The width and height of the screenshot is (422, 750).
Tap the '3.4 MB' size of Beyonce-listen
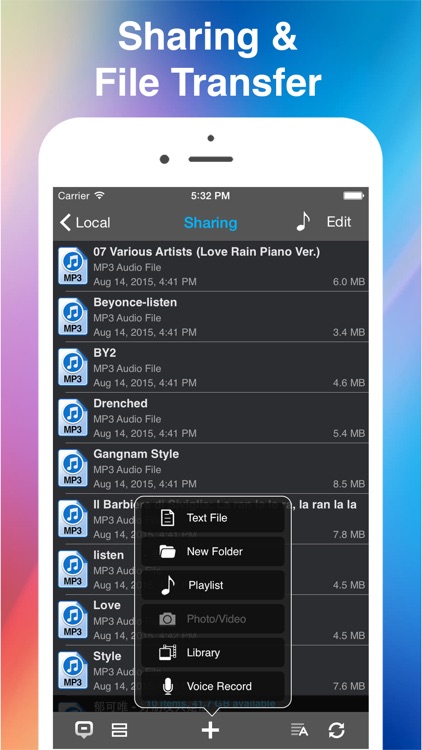349,332
